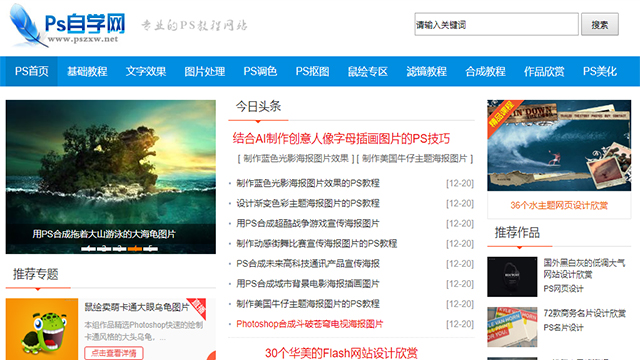Open the PS名片设计 category link
The height and width of the screenshot is (360, 640).
point(563,327)
